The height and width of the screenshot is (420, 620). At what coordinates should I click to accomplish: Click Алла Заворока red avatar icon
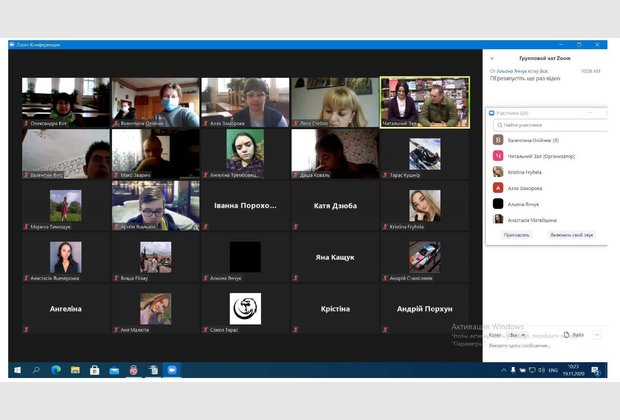click(498, 188)
